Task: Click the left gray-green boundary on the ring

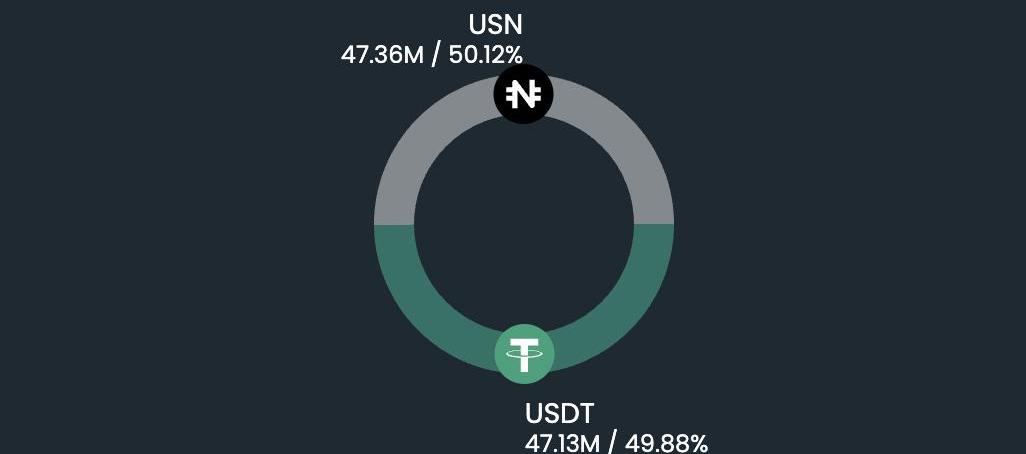Action: [x=394, y=224]
